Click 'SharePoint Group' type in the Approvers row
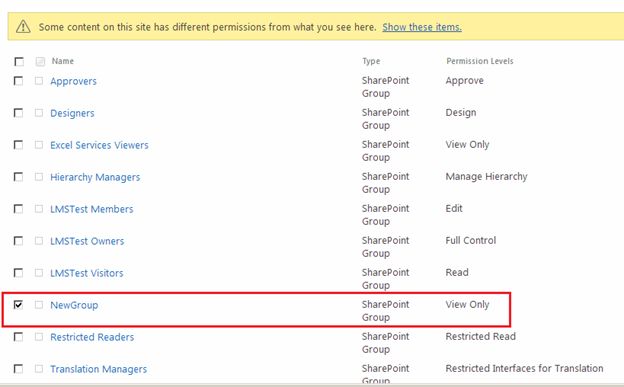 385,87
